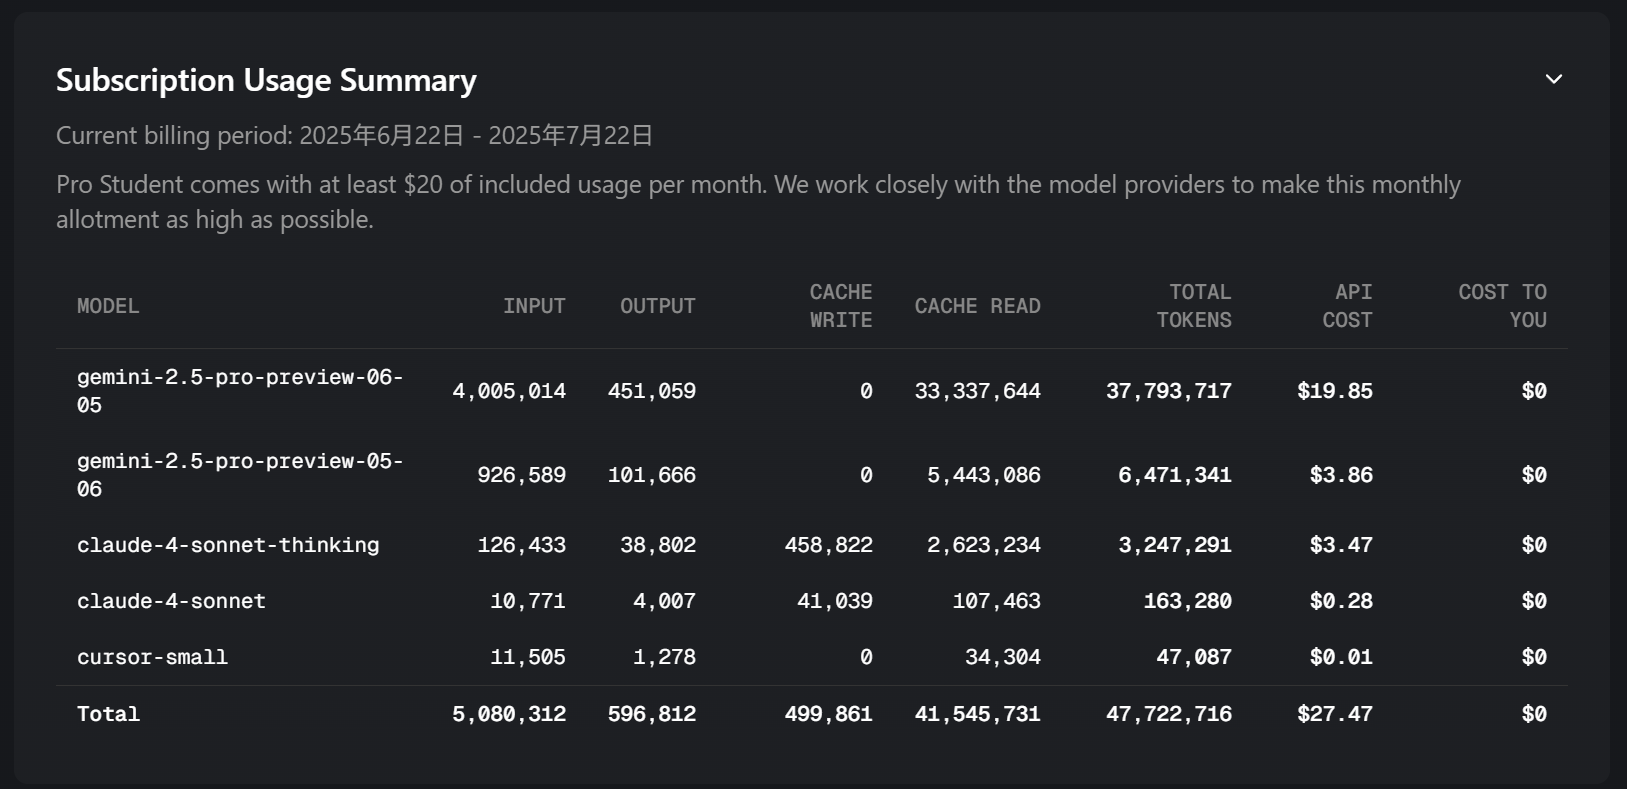Image resolution: width=1627 pixels, height=789 pixels.
Task: Click cache write value 458,822
Action: 829,545
